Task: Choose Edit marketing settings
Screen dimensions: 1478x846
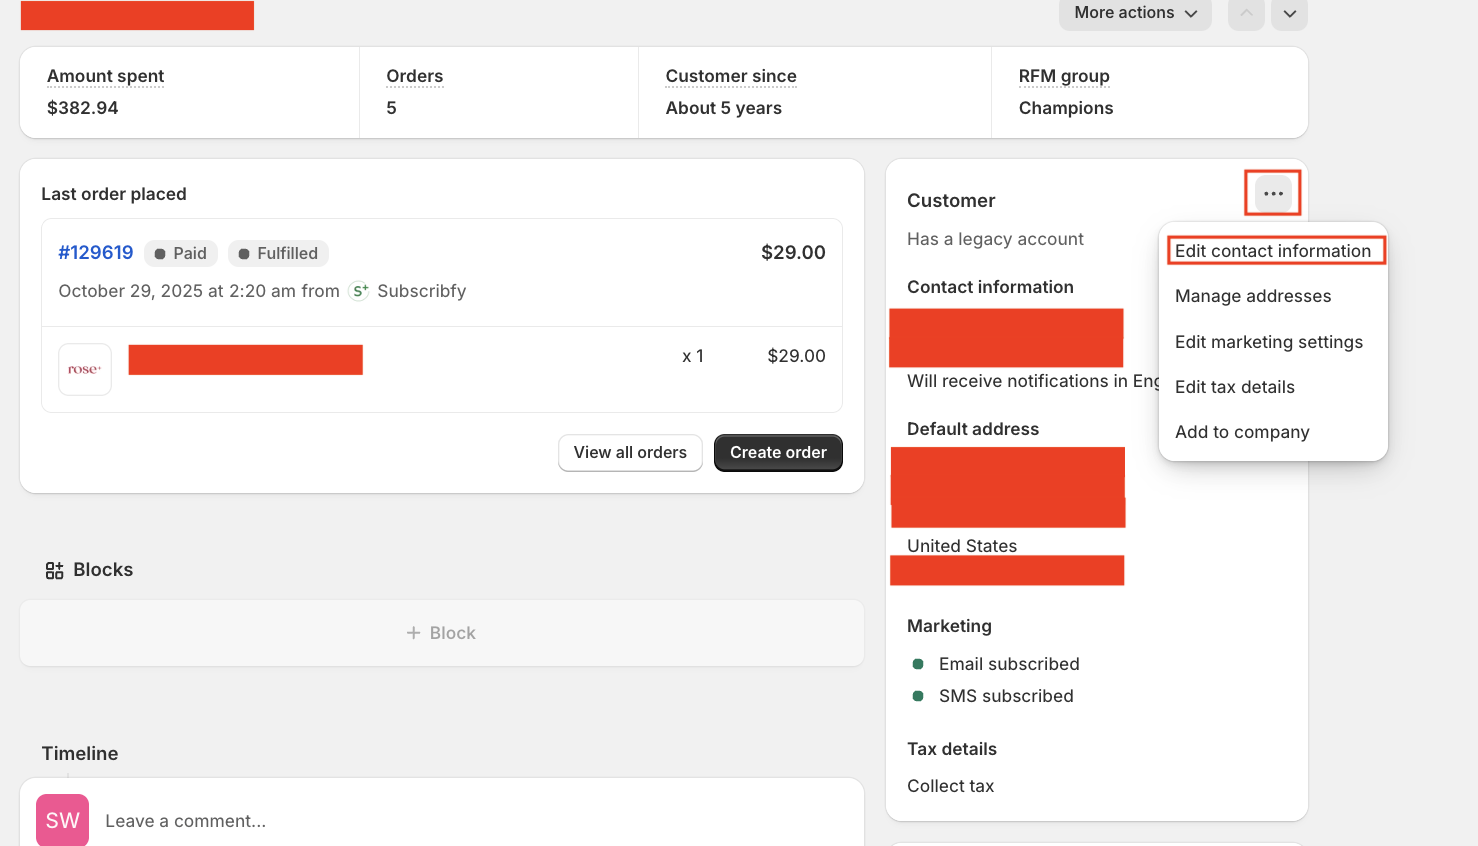Action: pos(1269,341)
